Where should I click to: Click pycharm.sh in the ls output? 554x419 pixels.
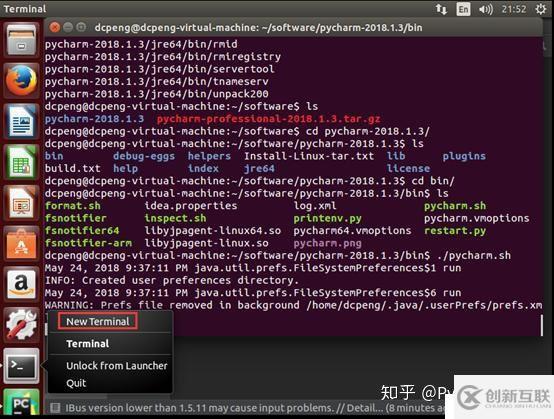tap(455, 206)
